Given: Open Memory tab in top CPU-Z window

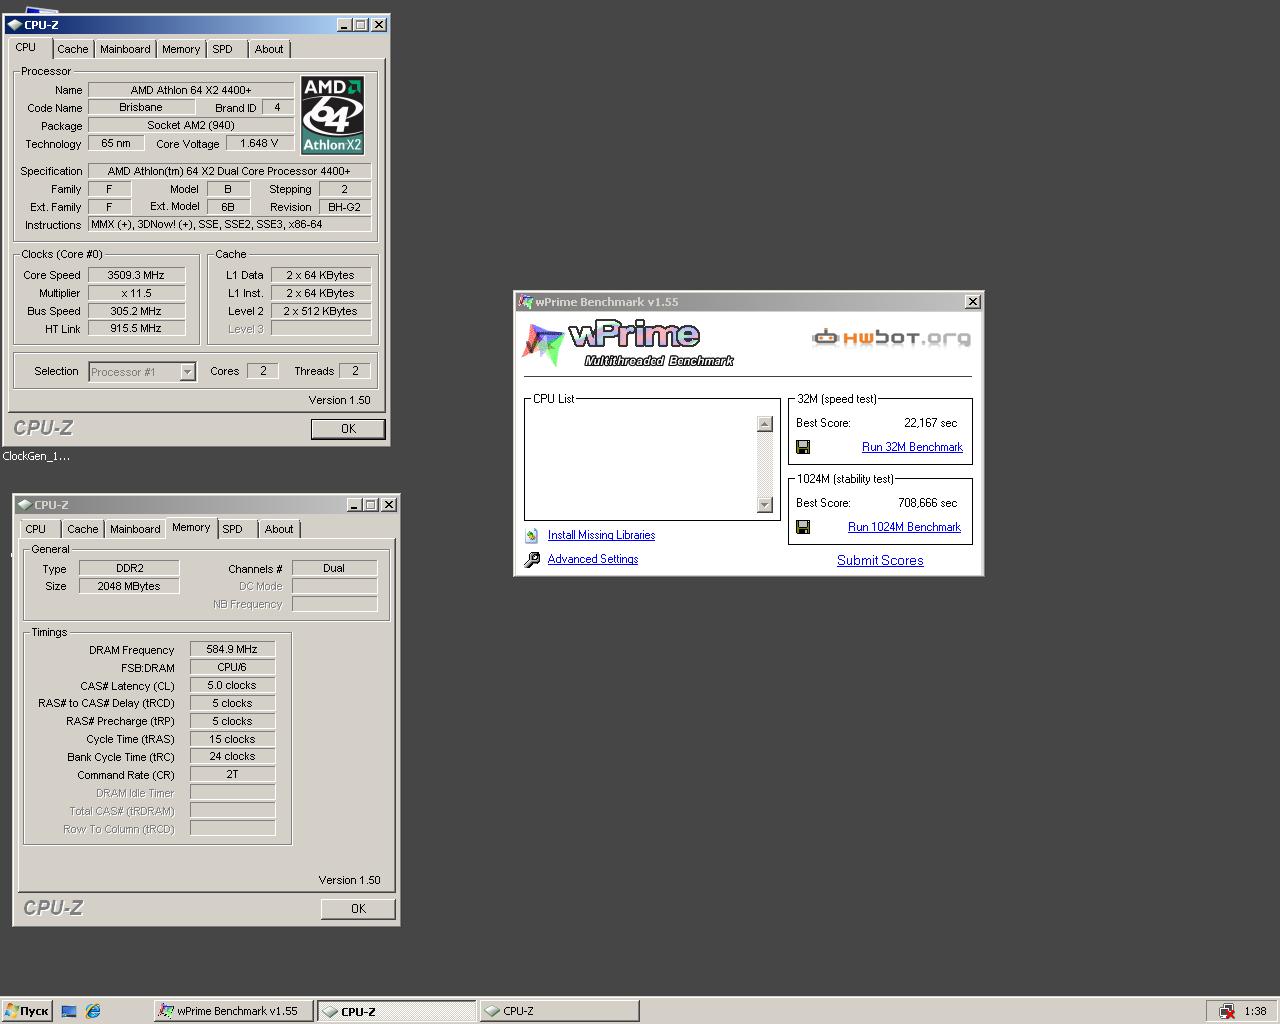Looking at the screenshot, I should 181,49.
